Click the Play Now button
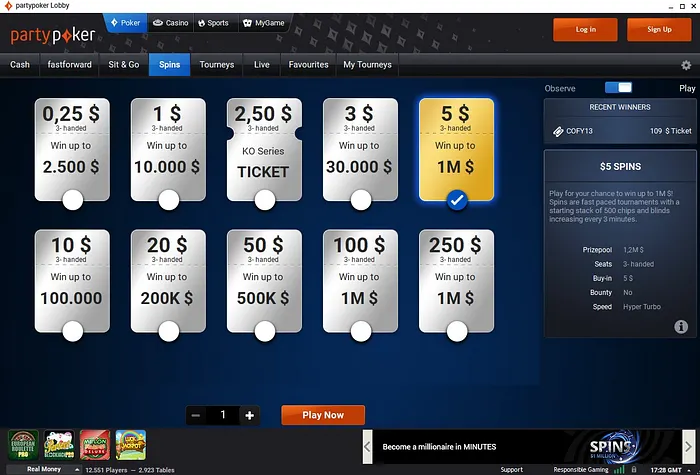This screenshot has width=700, height=475. point(323,415)
